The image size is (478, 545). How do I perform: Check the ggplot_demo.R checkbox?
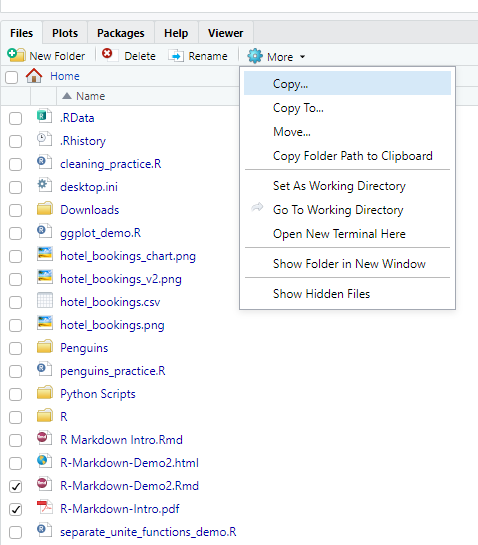[15, 233]
